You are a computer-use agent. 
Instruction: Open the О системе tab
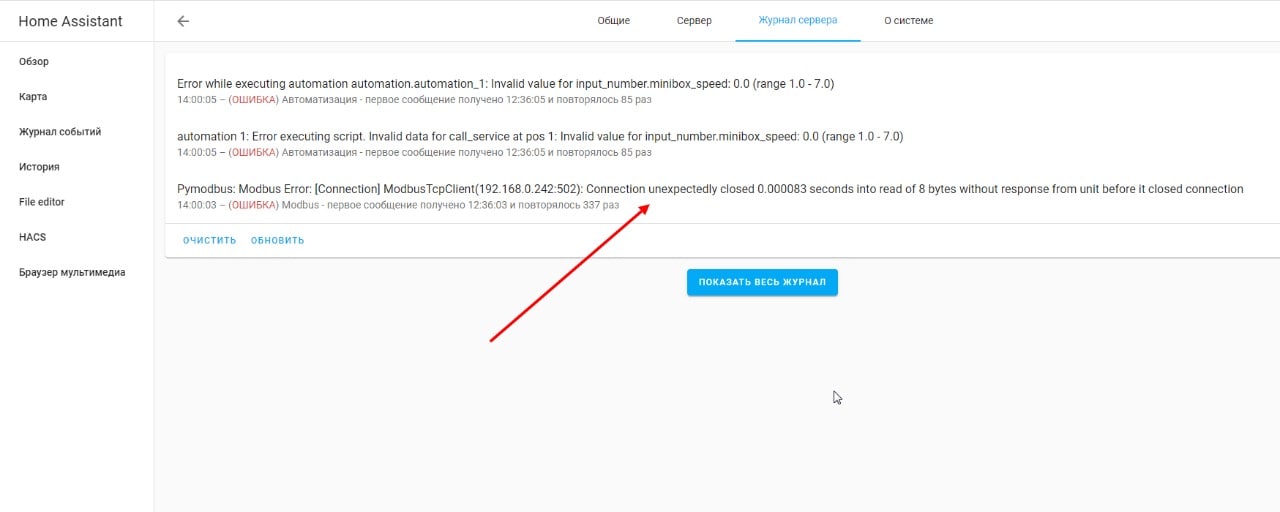coord(908,21)
